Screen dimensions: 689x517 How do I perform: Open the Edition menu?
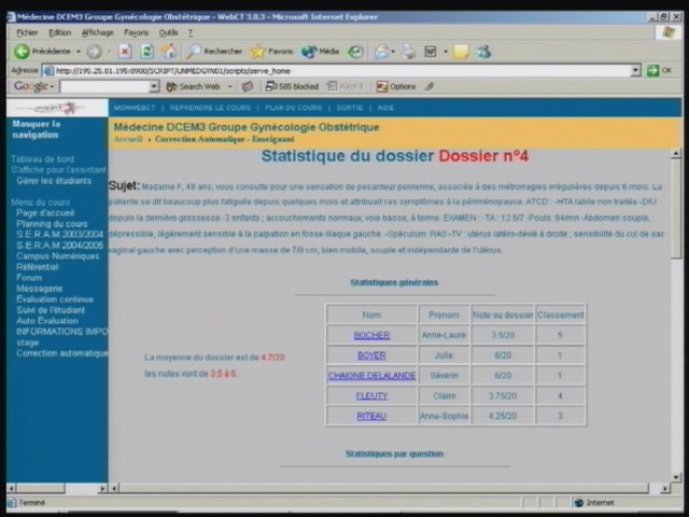click(60, 33)
